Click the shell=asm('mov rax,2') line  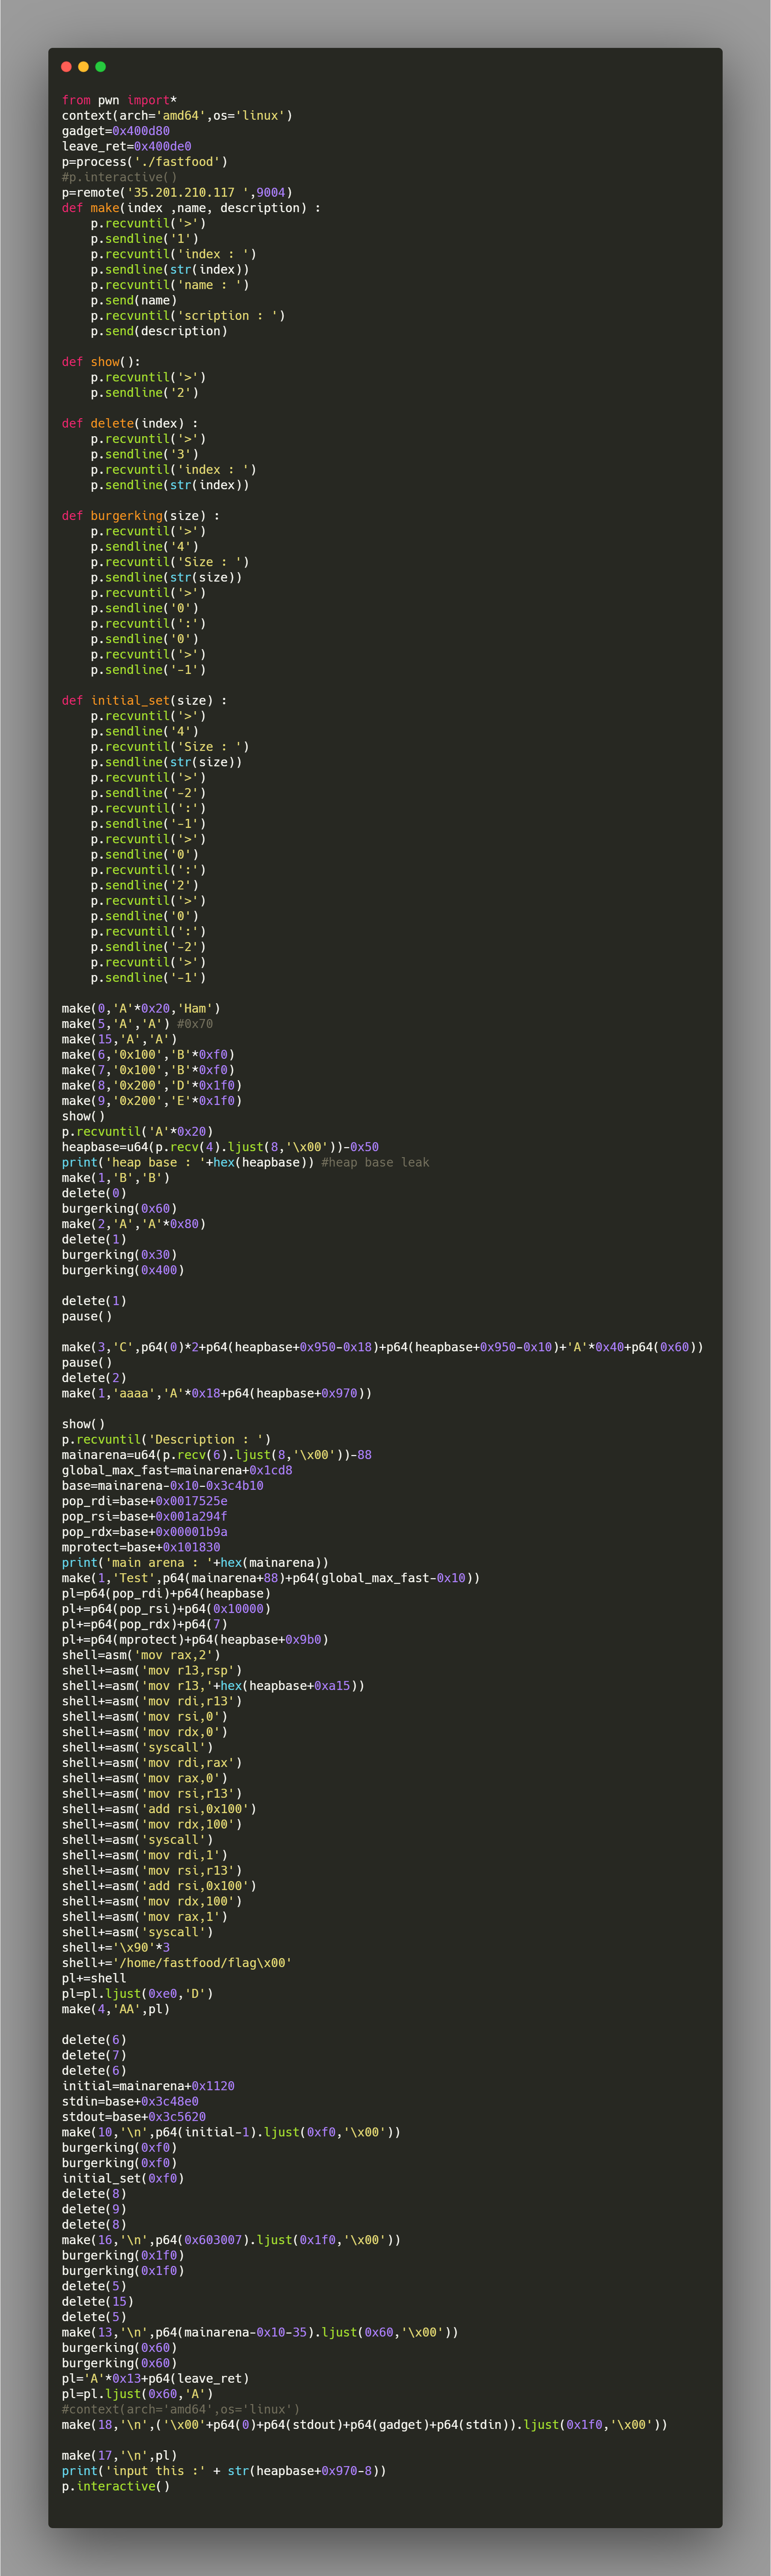tap(141, 1655)
